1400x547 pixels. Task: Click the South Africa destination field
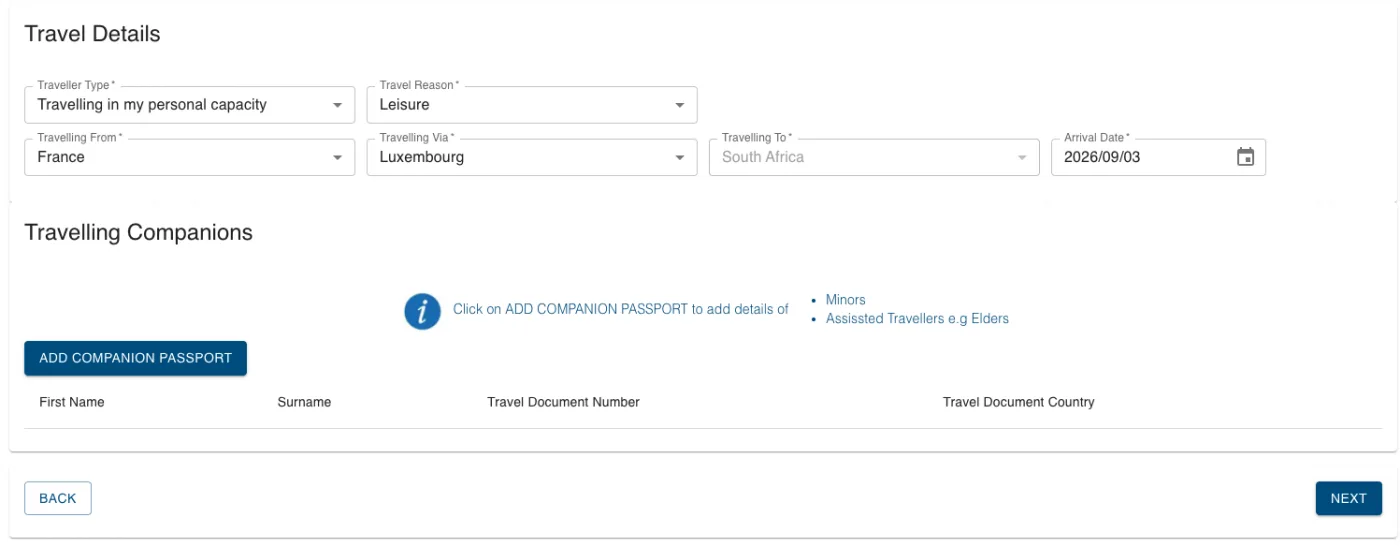873,157
